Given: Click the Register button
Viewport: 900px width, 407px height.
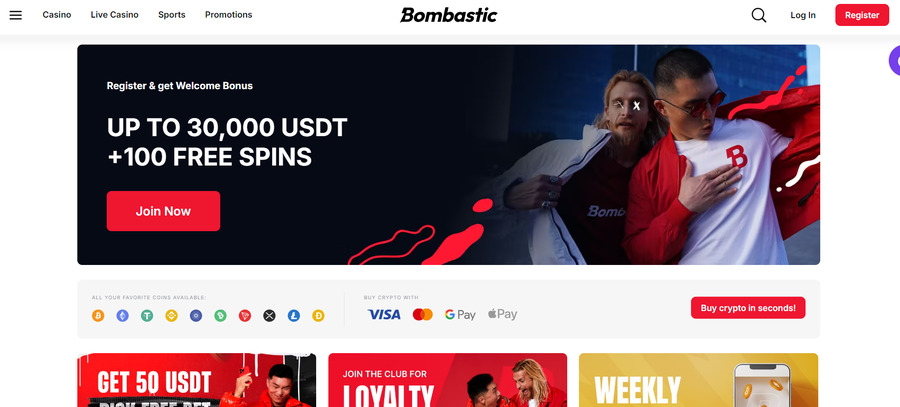Looking at the screenshot, I should tap(862, 15).
